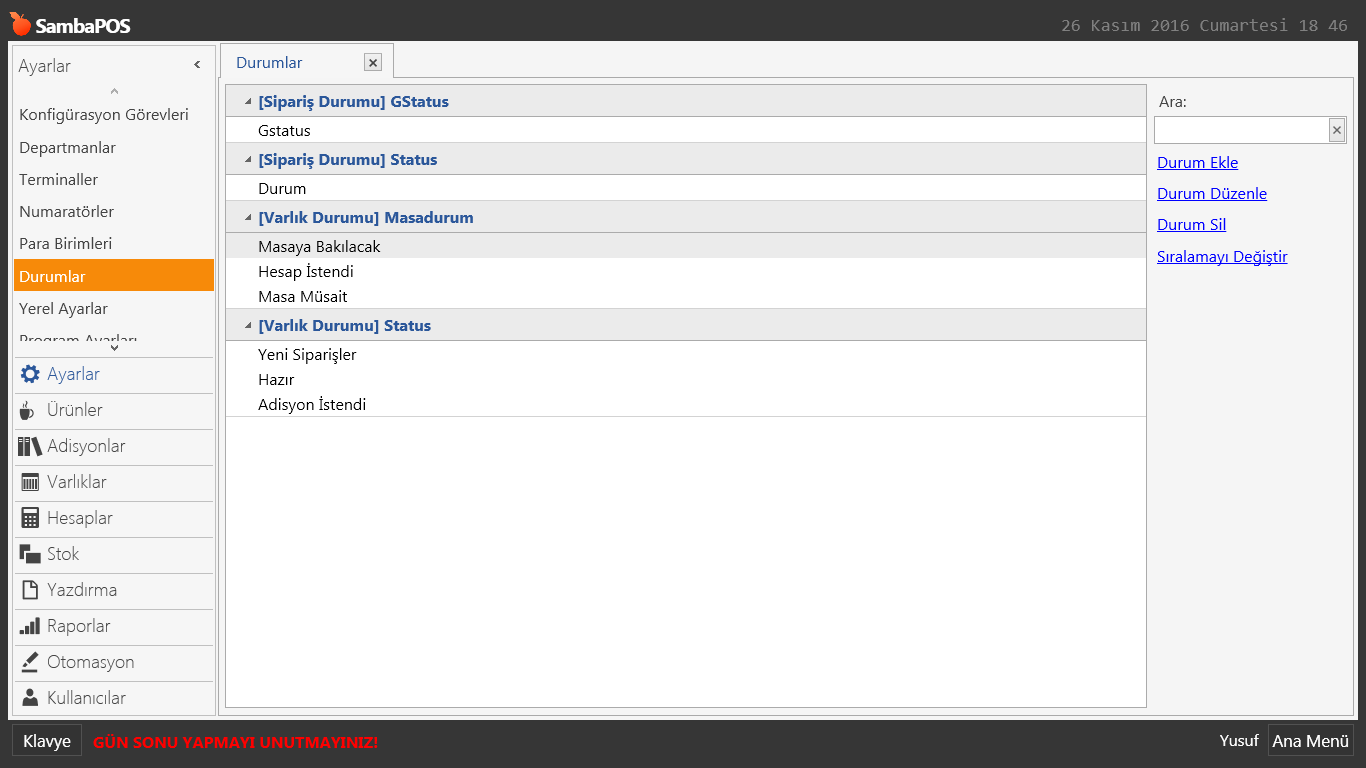Screen dimensions: 1366x768
Task: Click the Ara search input field
Action: coord(1240,130)
